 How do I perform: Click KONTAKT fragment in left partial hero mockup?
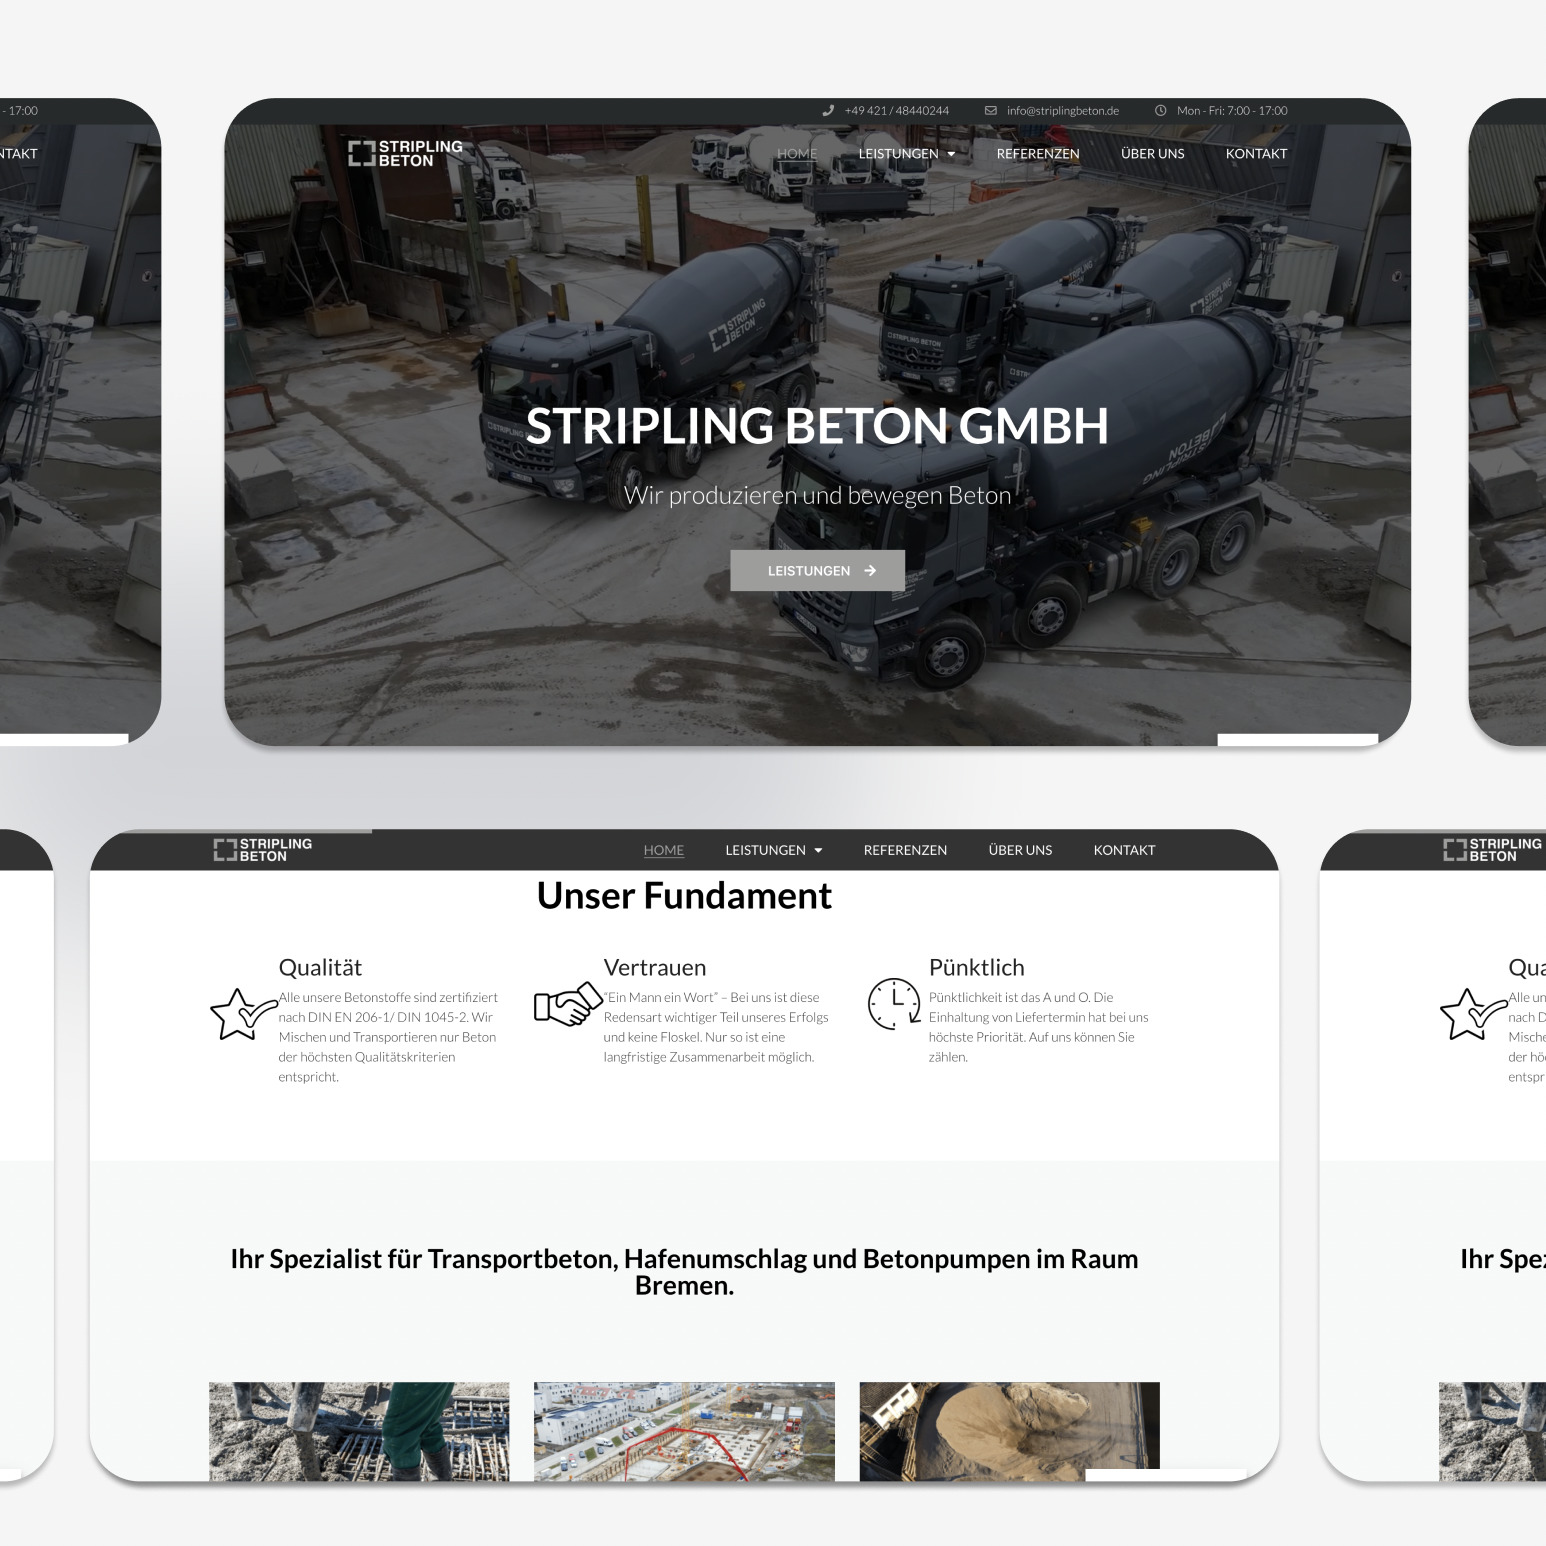[x=18, y=154]
